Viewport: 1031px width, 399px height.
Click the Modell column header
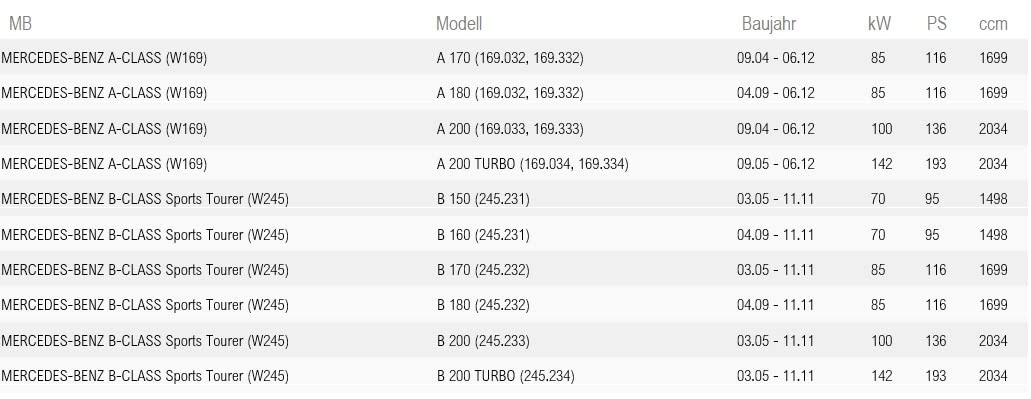pos(459,24)
